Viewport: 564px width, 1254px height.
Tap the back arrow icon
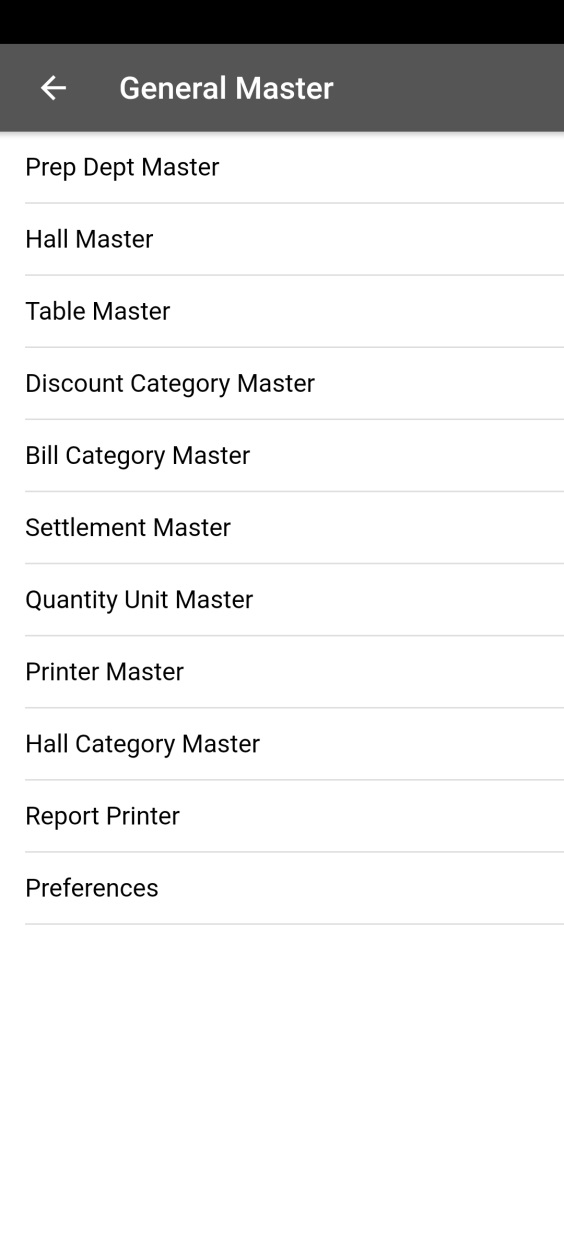pyautogui.click(x=53, y=88)
